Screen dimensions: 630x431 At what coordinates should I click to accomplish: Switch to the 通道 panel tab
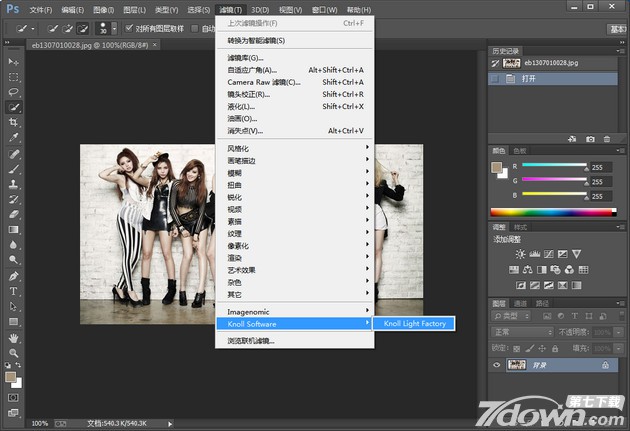click(x=521, y=303)
